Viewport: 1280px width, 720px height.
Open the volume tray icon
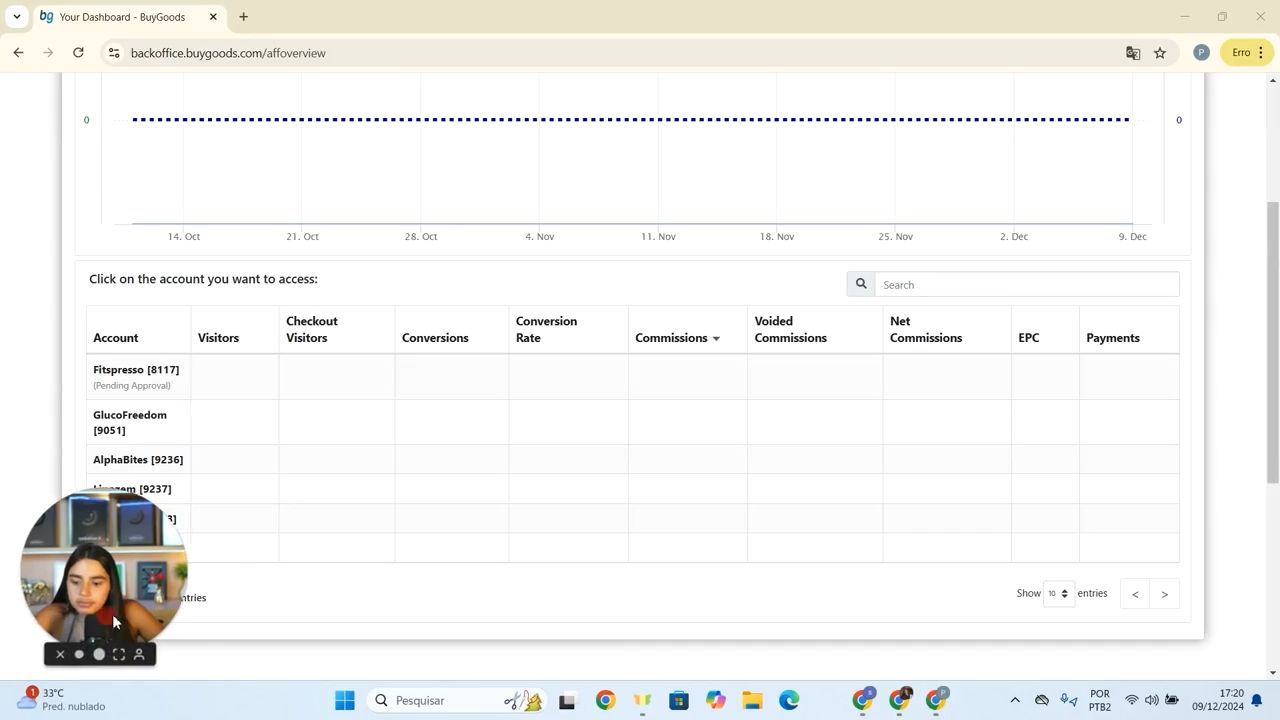tap(1151, 700)
